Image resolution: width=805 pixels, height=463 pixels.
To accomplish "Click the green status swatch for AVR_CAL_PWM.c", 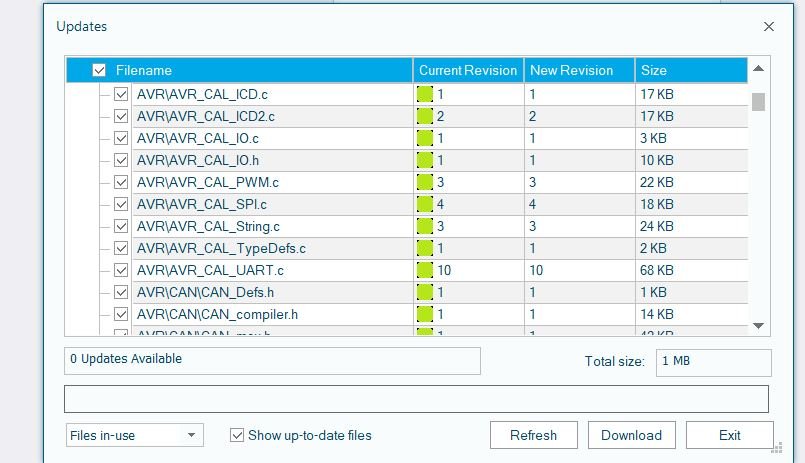I will pos(425,182).
